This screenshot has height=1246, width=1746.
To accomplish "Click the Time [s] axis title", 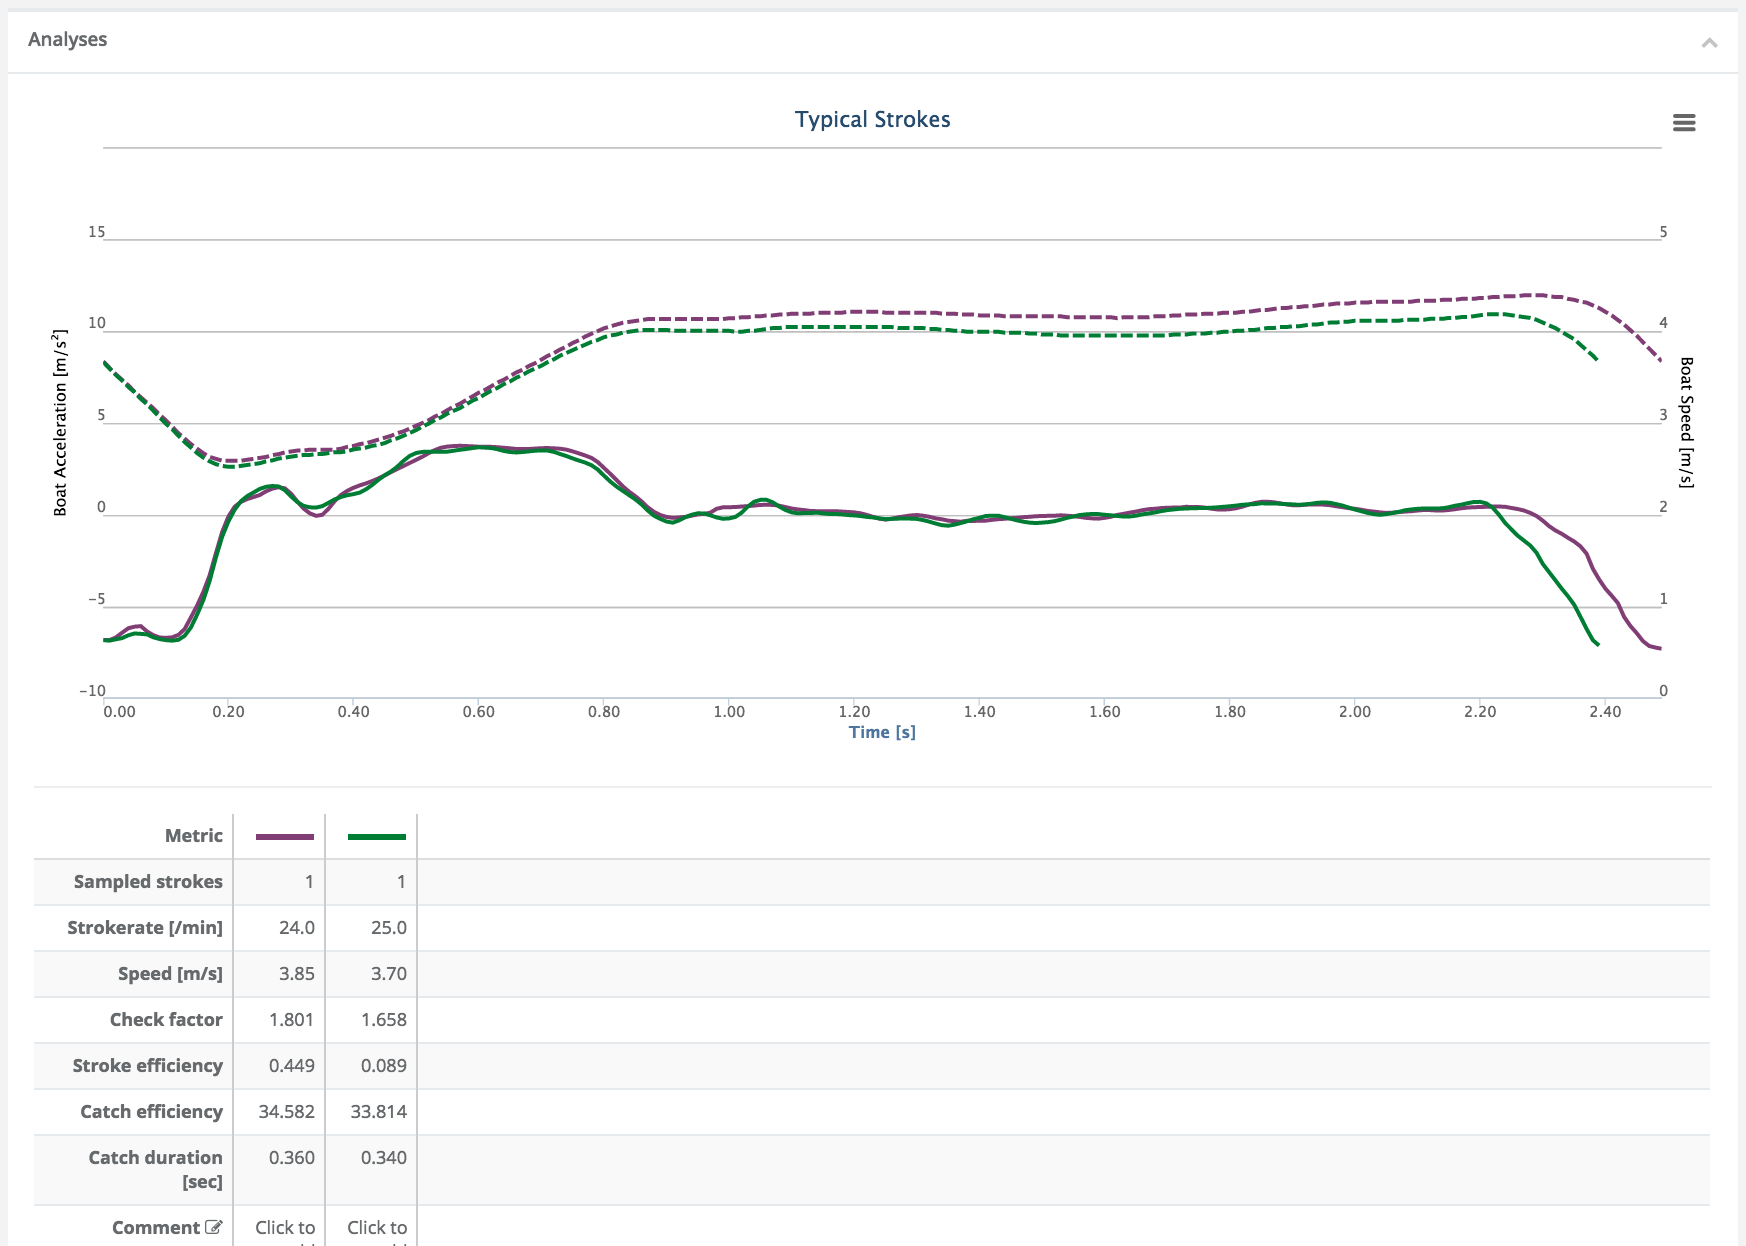I will pos(882,732).
